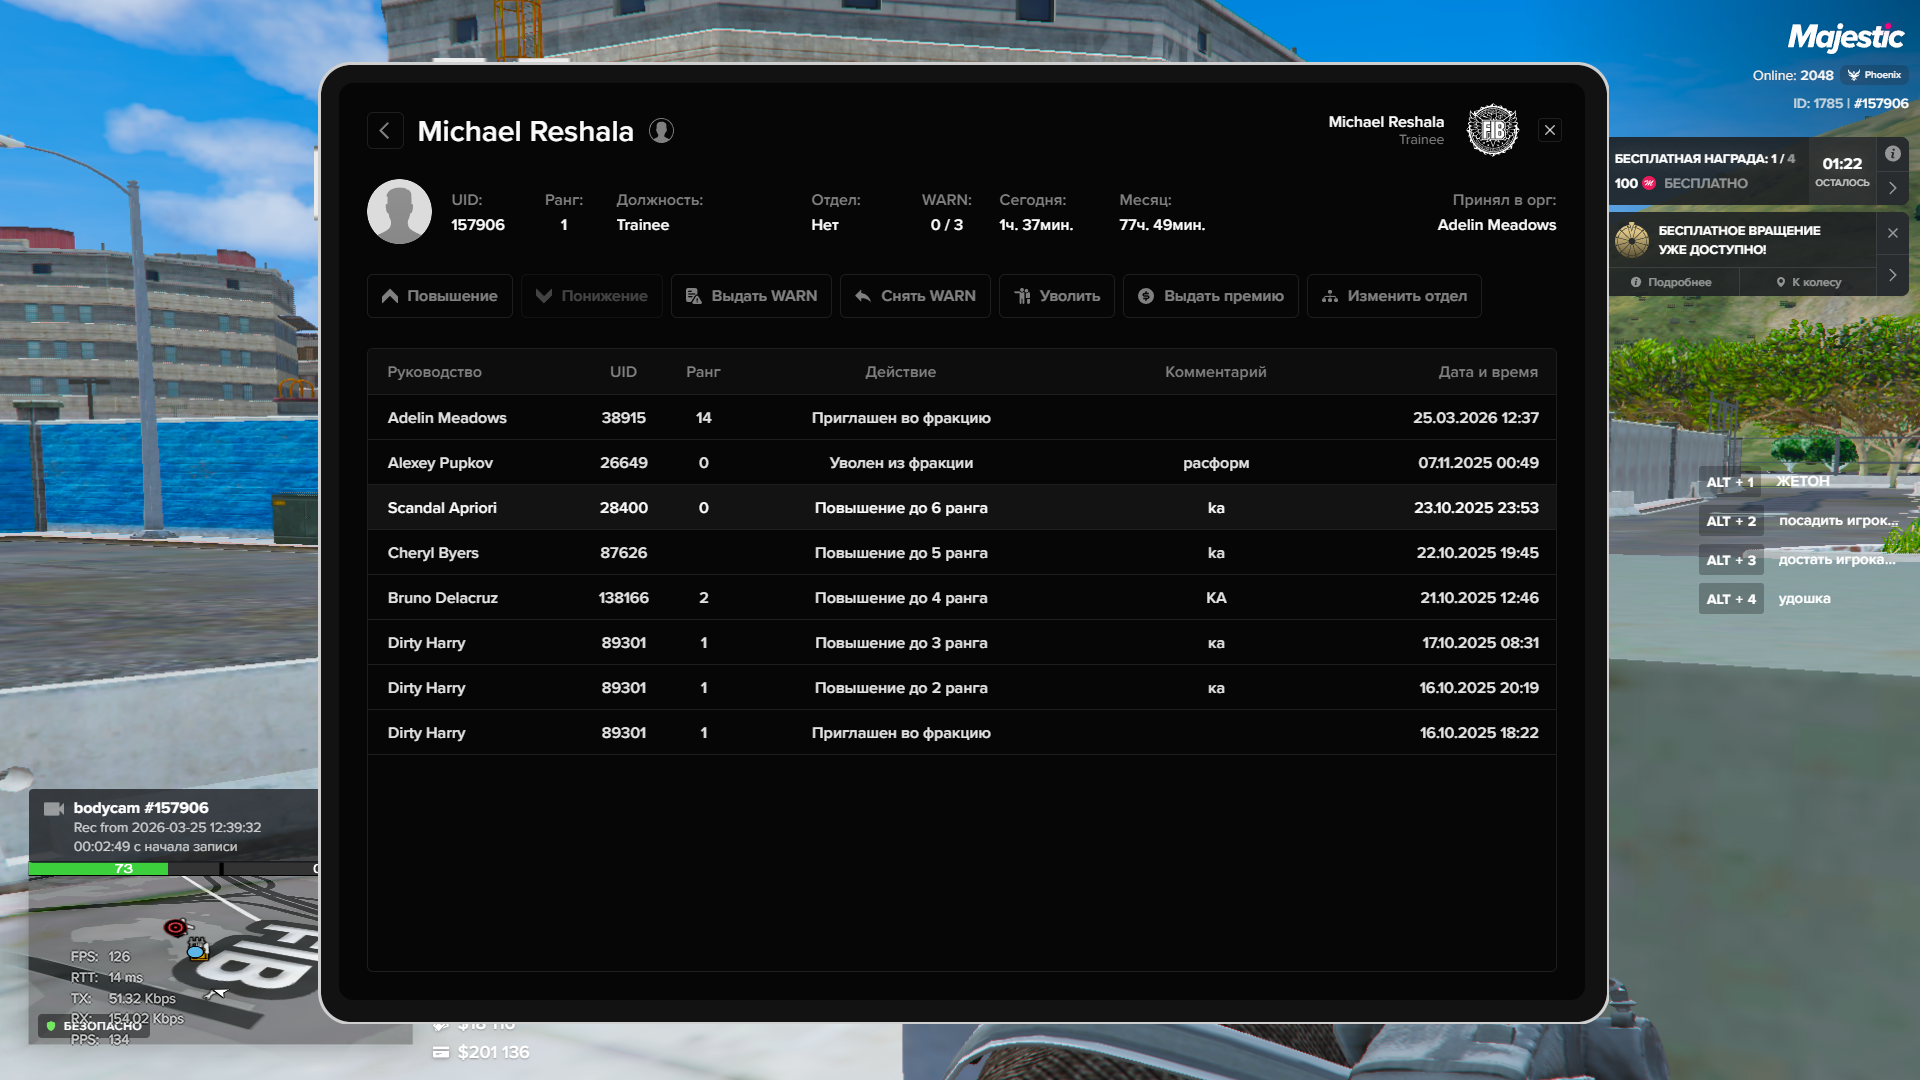Open Изменить отдел department option
This screenshot has width=1920, height=1080.
click(1394, 296)
